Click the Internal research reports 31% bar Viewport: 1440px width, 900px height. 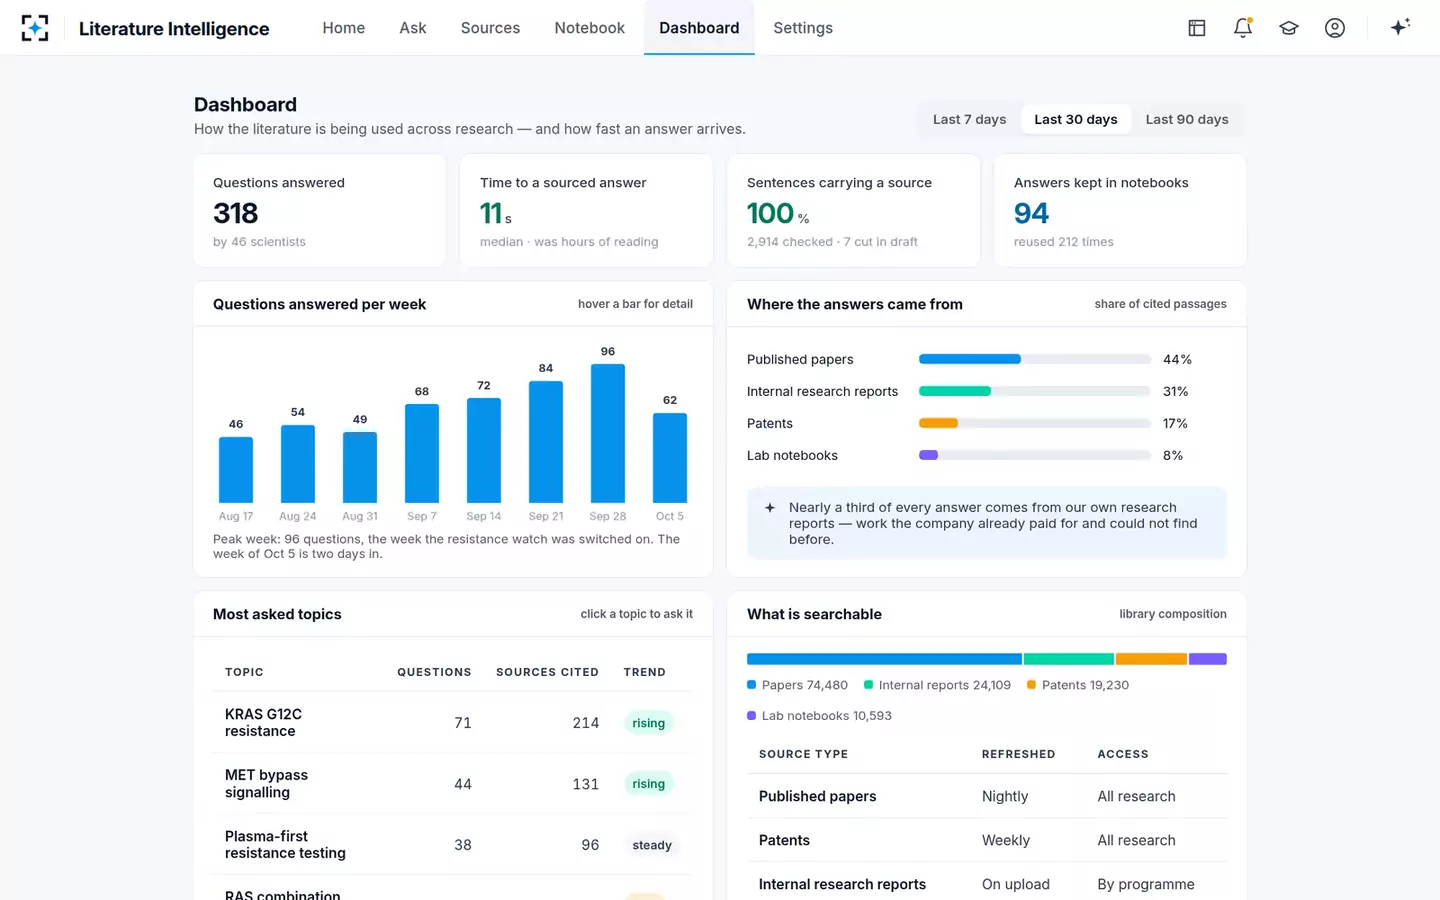[1035, 391]
